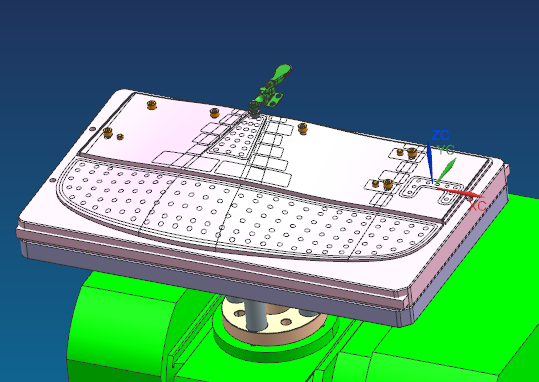Click the ZC axis label
The width and height of the screenshot is (539, 382).
coord(440,135)
